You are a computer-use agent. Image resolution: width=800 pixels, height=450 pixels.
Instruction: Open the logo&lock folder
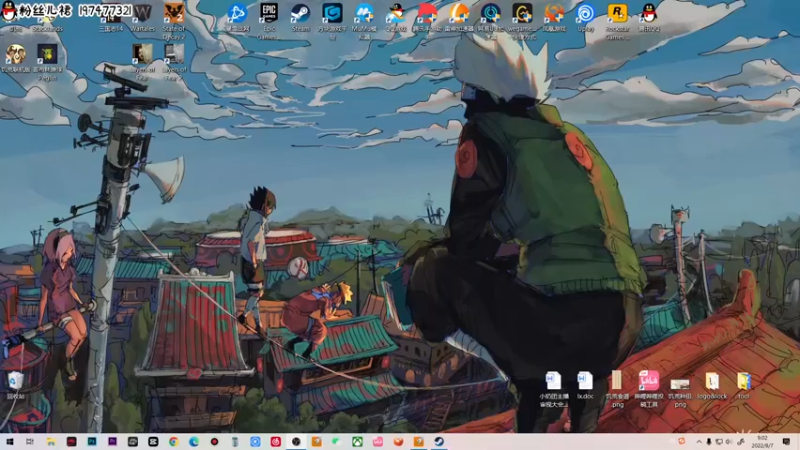pos(712,385)
